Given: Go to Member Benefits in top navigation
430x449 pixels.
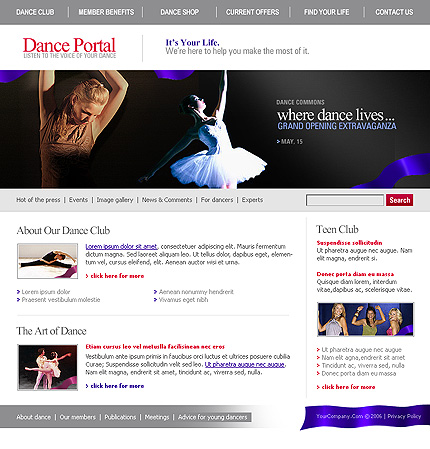Looking at the screenshot, I should click(x=106, y=12).
